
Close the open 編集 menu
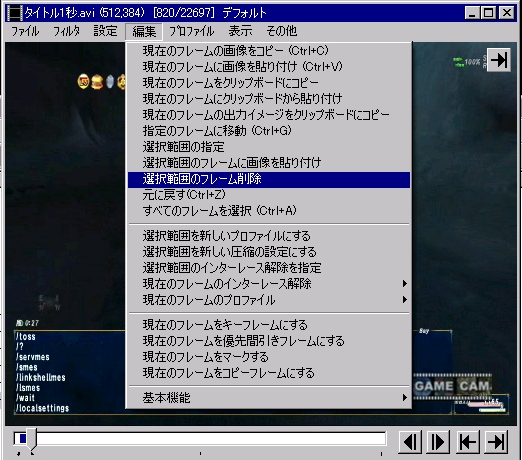(144, 32)
